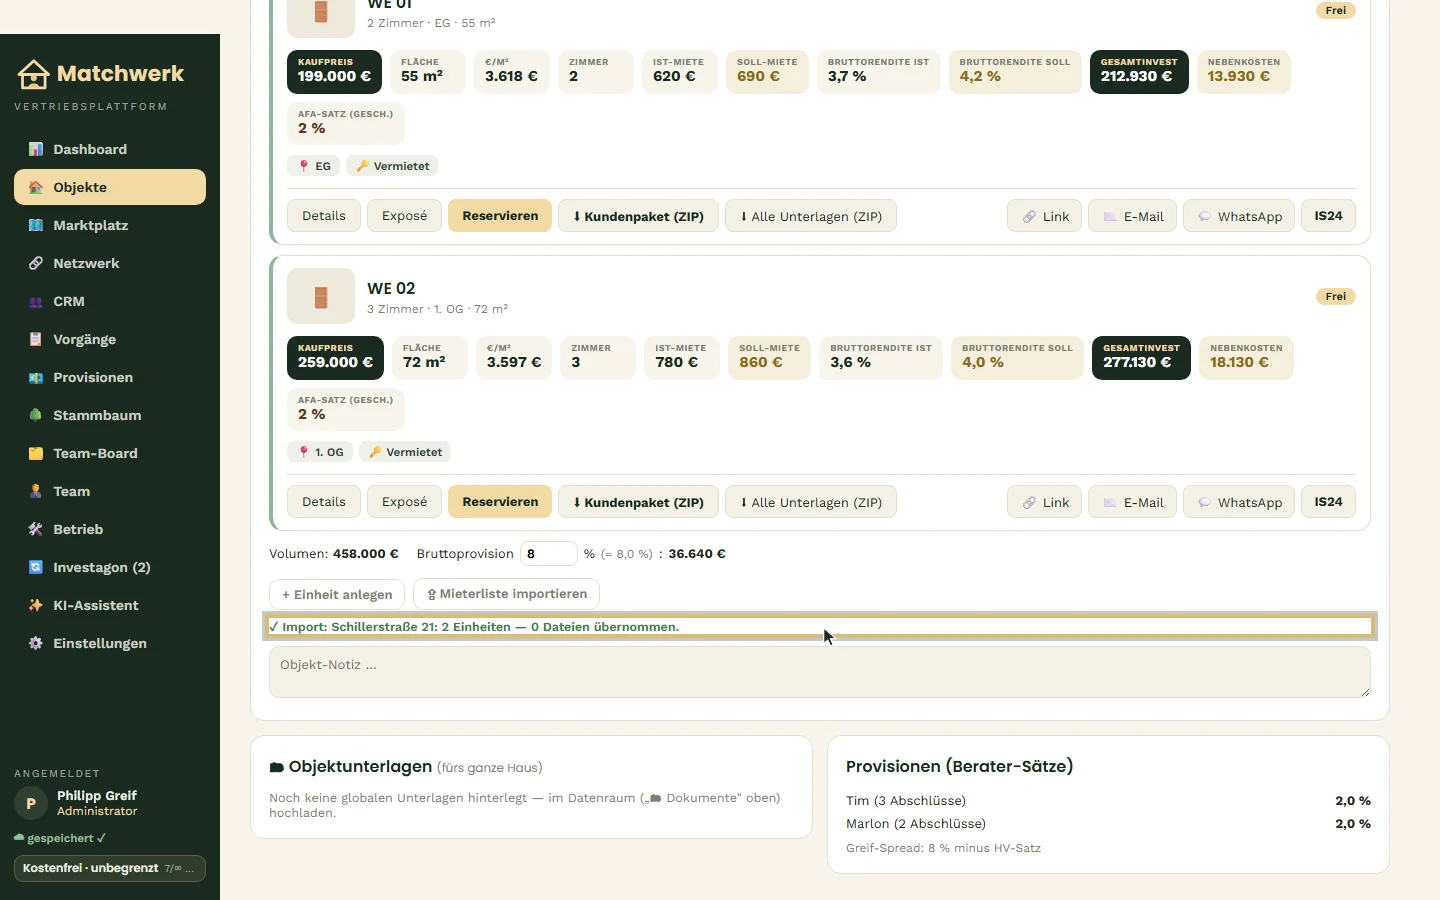Viewport: 1440px width, 900px height.
Task: Click the Objekt-Notiz text area
Action: 820,672
